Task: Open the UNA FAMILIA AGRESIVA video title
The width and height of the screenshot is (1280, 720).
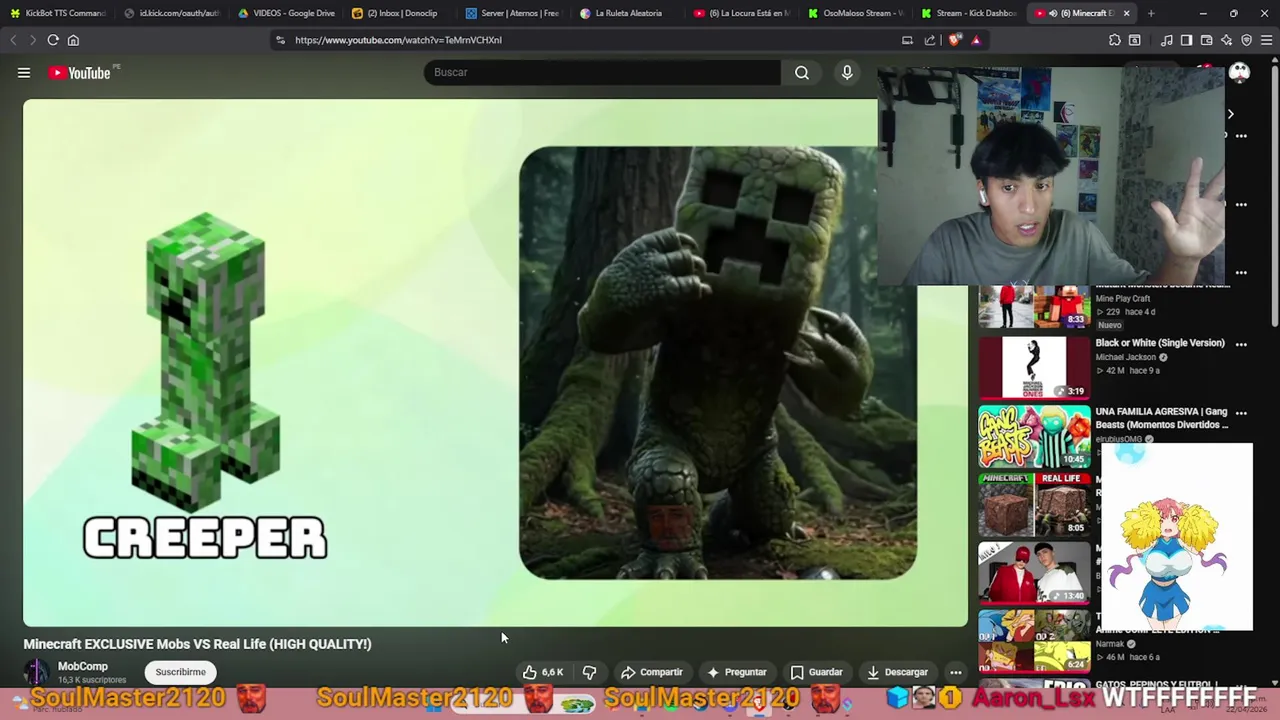Action: [1162, 418]
